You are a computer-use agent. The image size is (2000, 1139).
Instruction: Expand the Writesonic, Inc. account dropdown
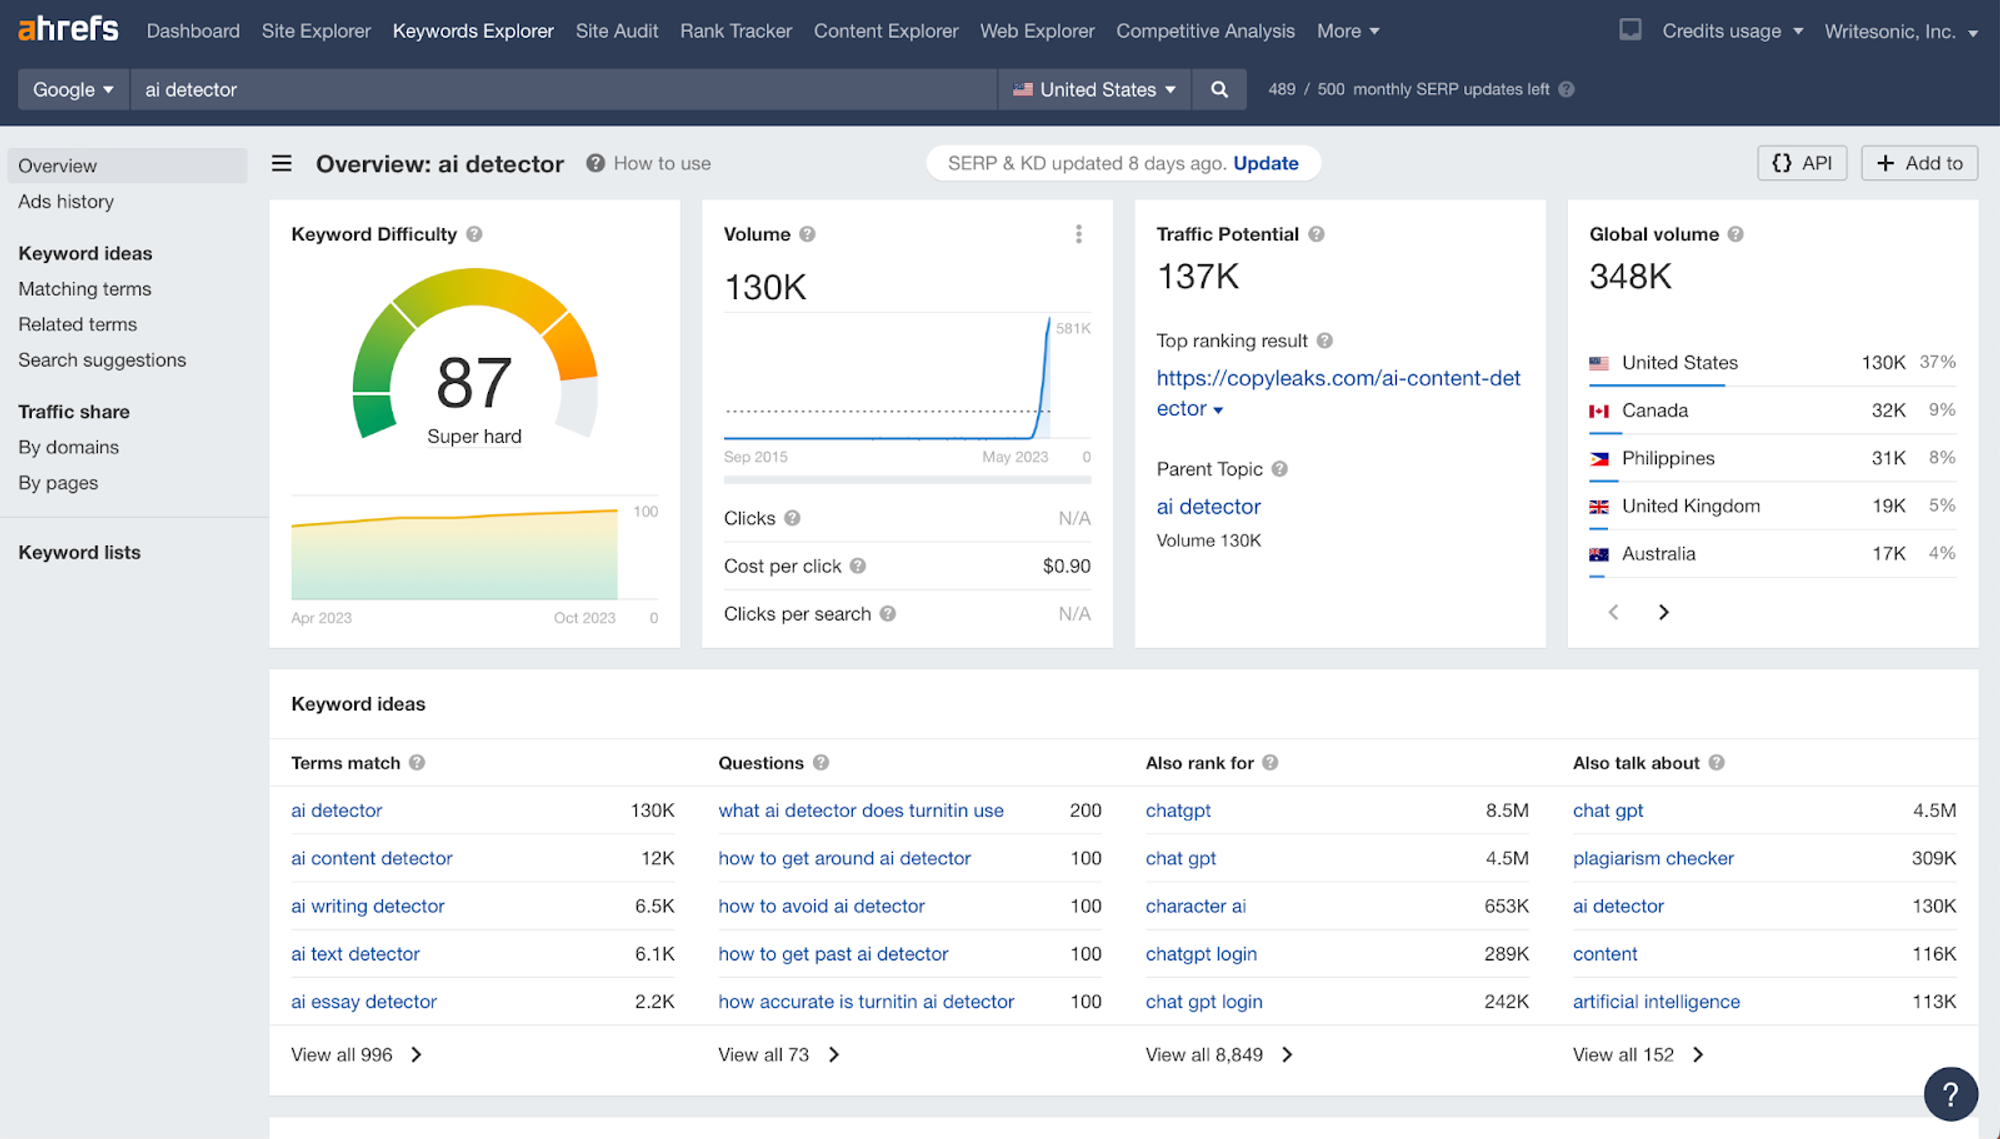[1900, 31]
